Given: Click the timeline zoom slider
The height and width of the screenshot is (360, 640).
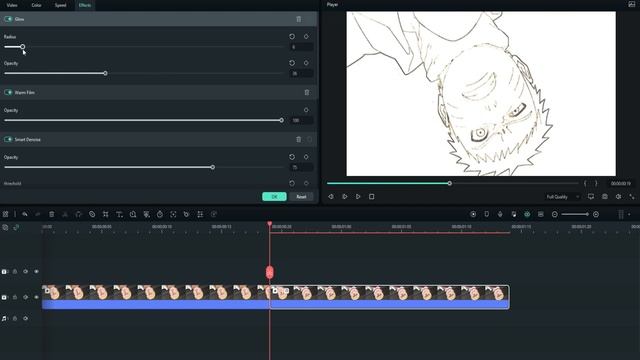Looking at the screenshot, I should pyautogui.click(x=575, y=214).
